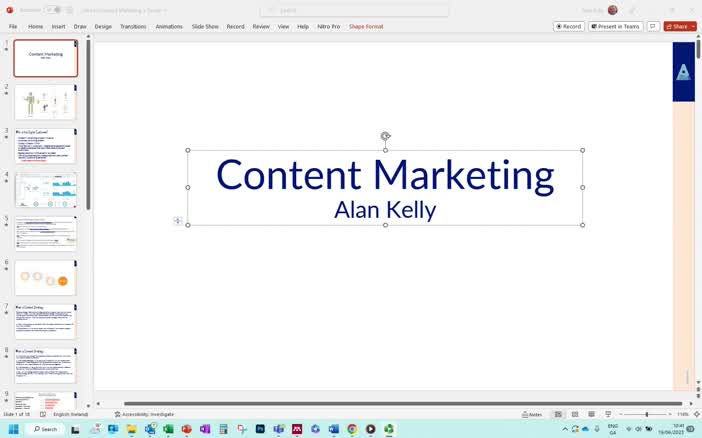Select slide 1 thumbnail Content Marketing
702x438 pixels.
[x=46, y=58]
